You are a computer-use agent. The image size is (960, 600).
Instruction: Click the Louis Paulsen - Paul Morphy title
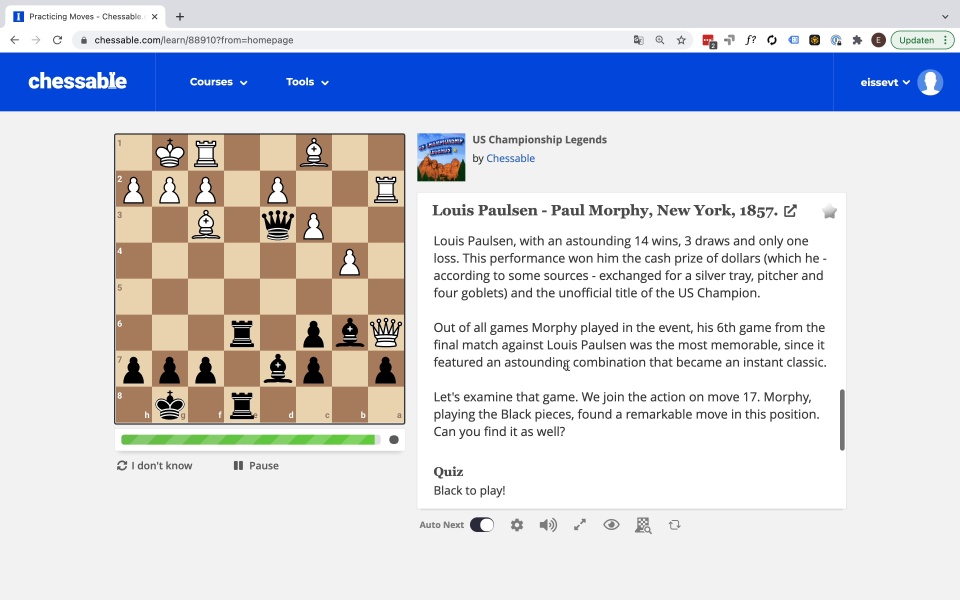tap(605, 211)
